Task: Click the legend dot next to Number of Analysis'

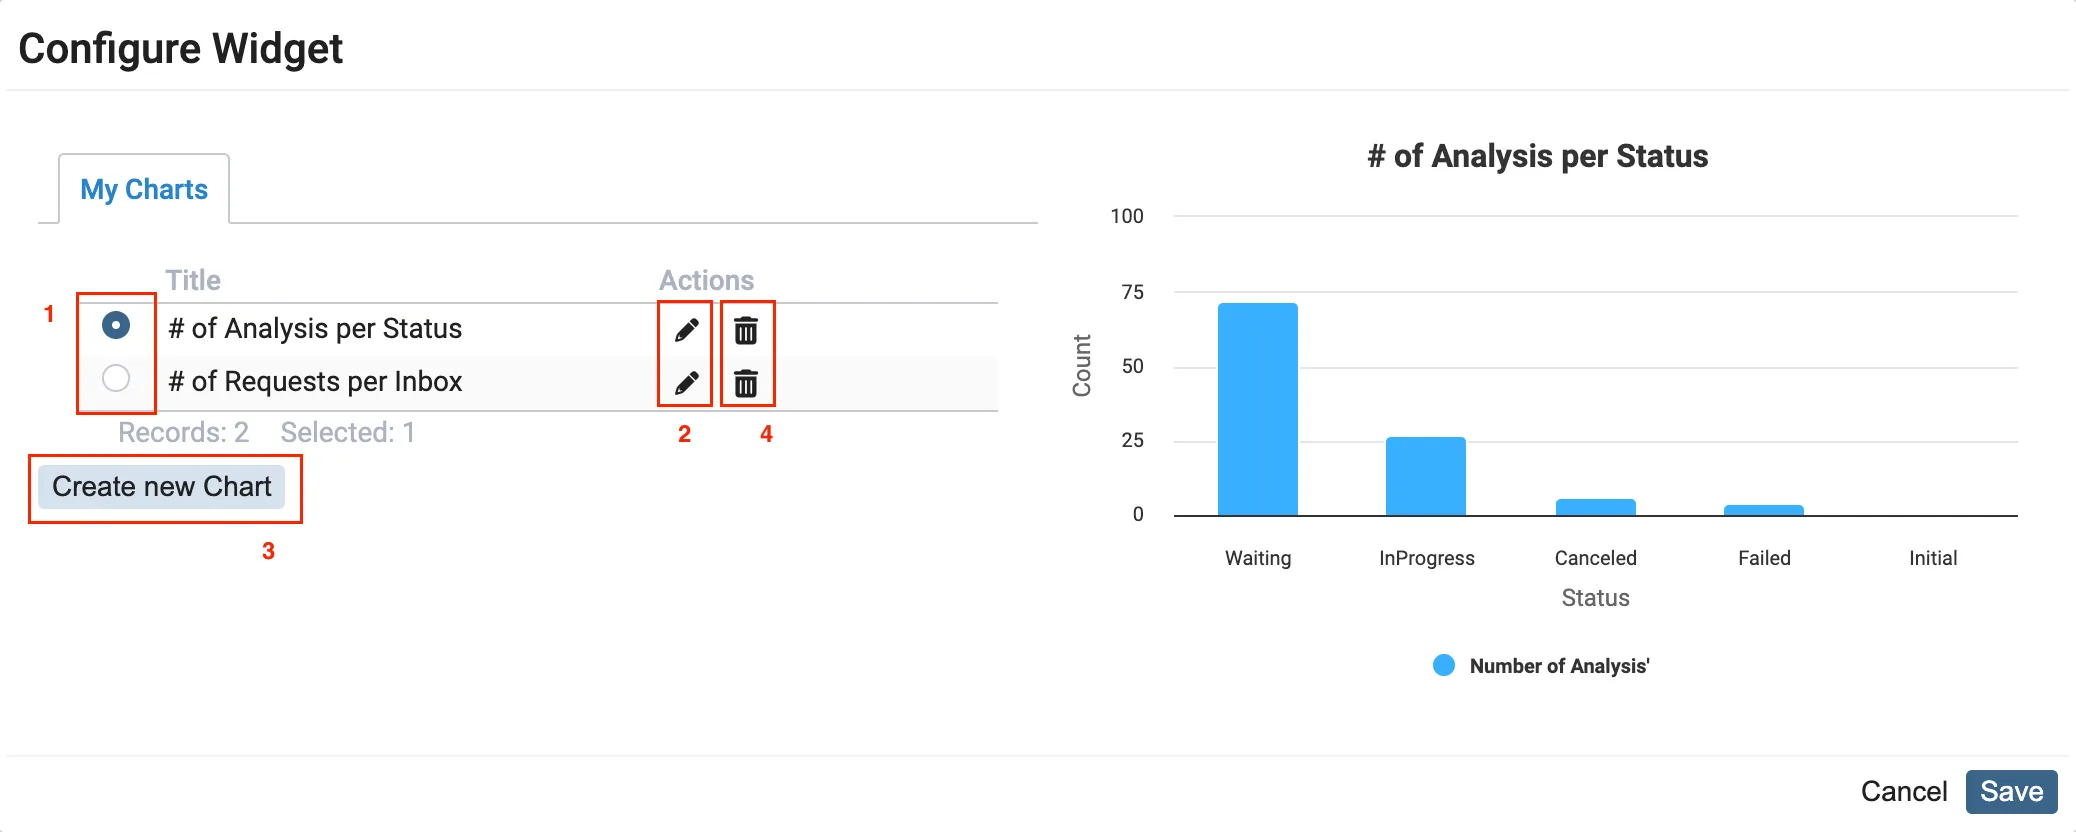Action: point(1444,664)
